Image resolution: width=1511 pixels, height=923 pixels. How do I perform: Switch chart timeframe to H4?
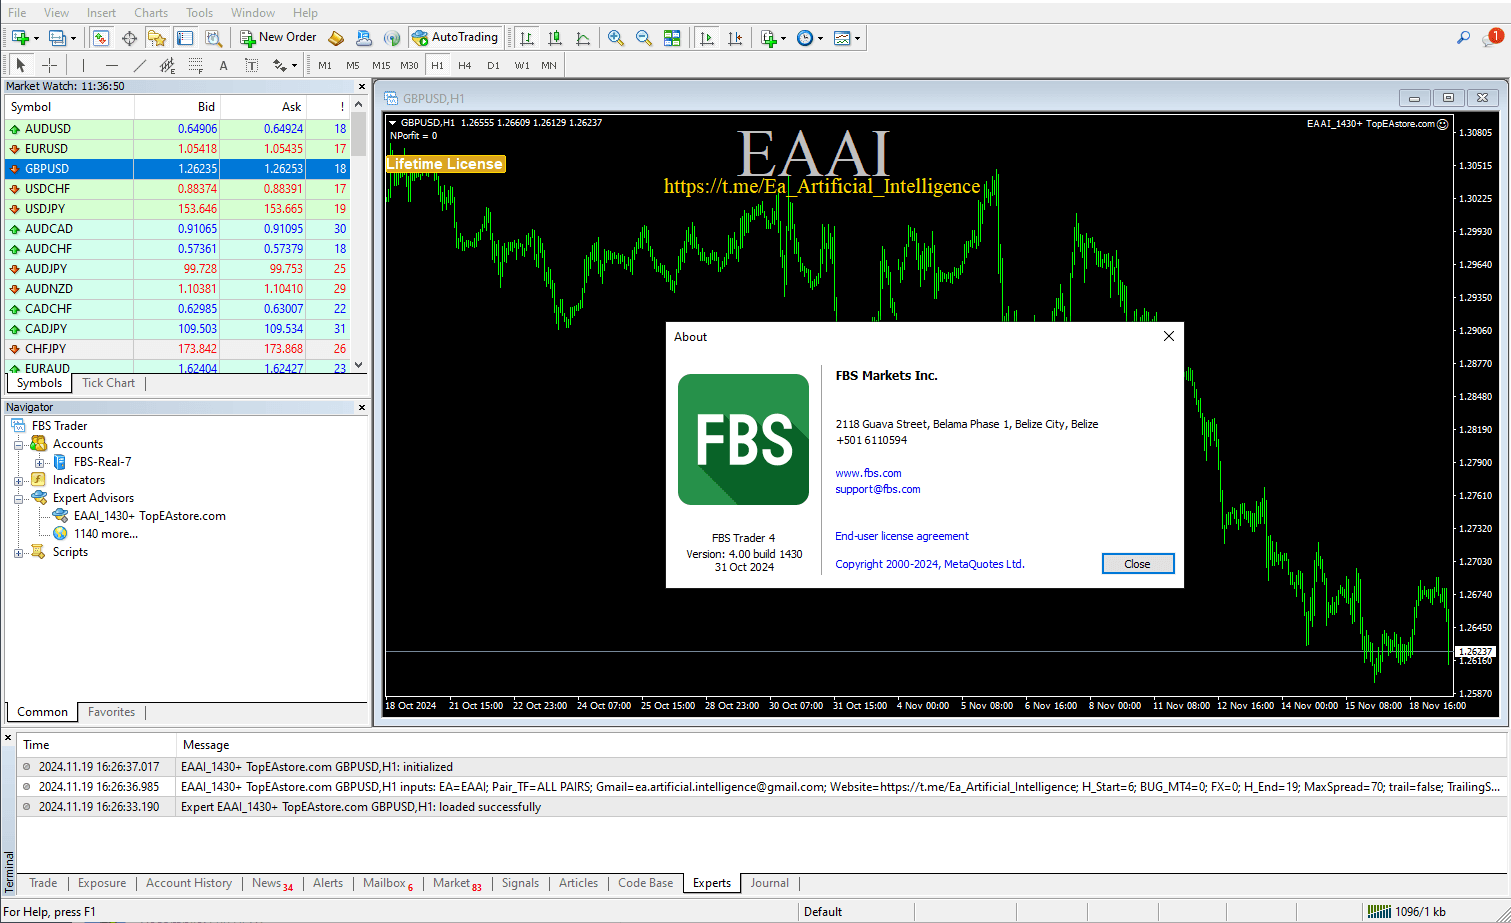tap(465, 65)
